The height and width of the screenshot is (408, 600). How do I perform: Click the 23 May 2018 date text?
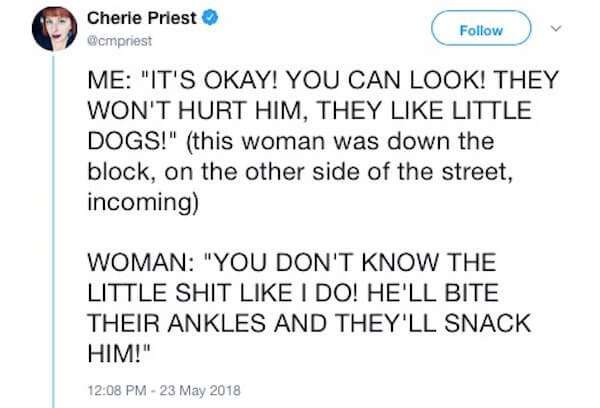pyautogui.click(x=200, y=391)
